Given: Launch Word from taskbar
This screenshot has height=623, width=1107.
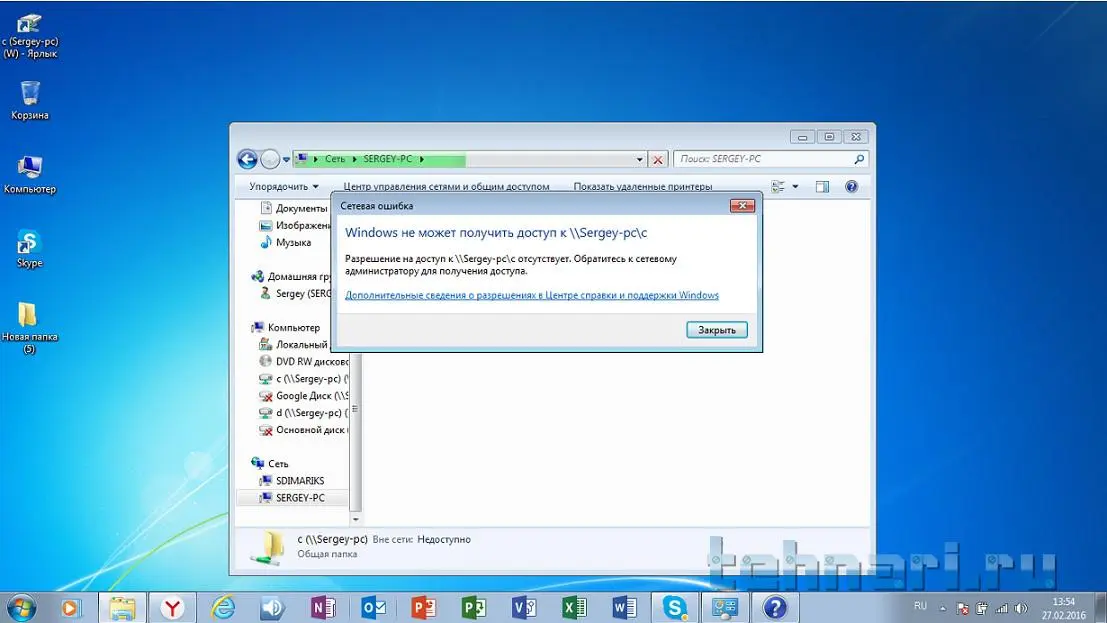Looking at the screenshot, I should pyautogui.click(x=624, y=607).
